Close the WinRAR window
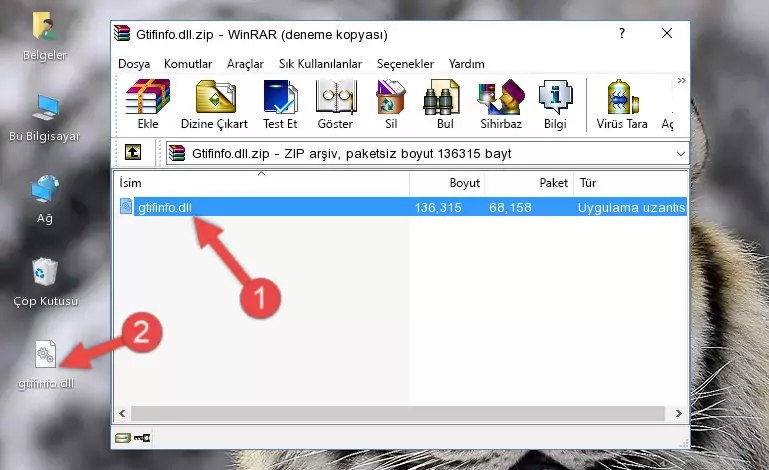The height and width of the screenshot is (470, 769). coord(667,33)
